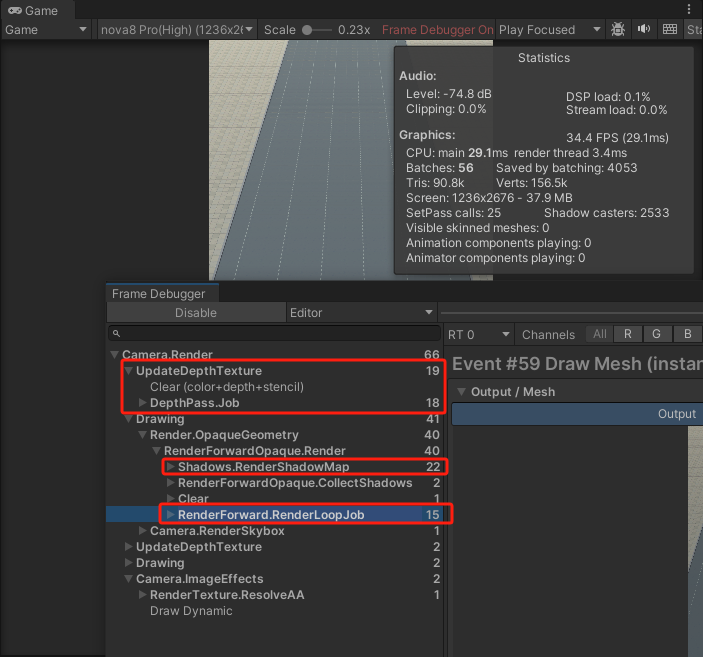Viewport: 703px width, 657px height.
Task: Collapse the first UpdateDepthTexture node arrow
Action: (x=129, y=370)
